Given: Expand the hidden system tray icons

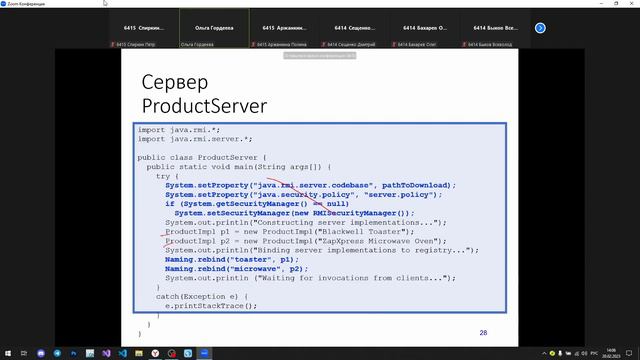Looking at the screenshot, I should 544,353.
